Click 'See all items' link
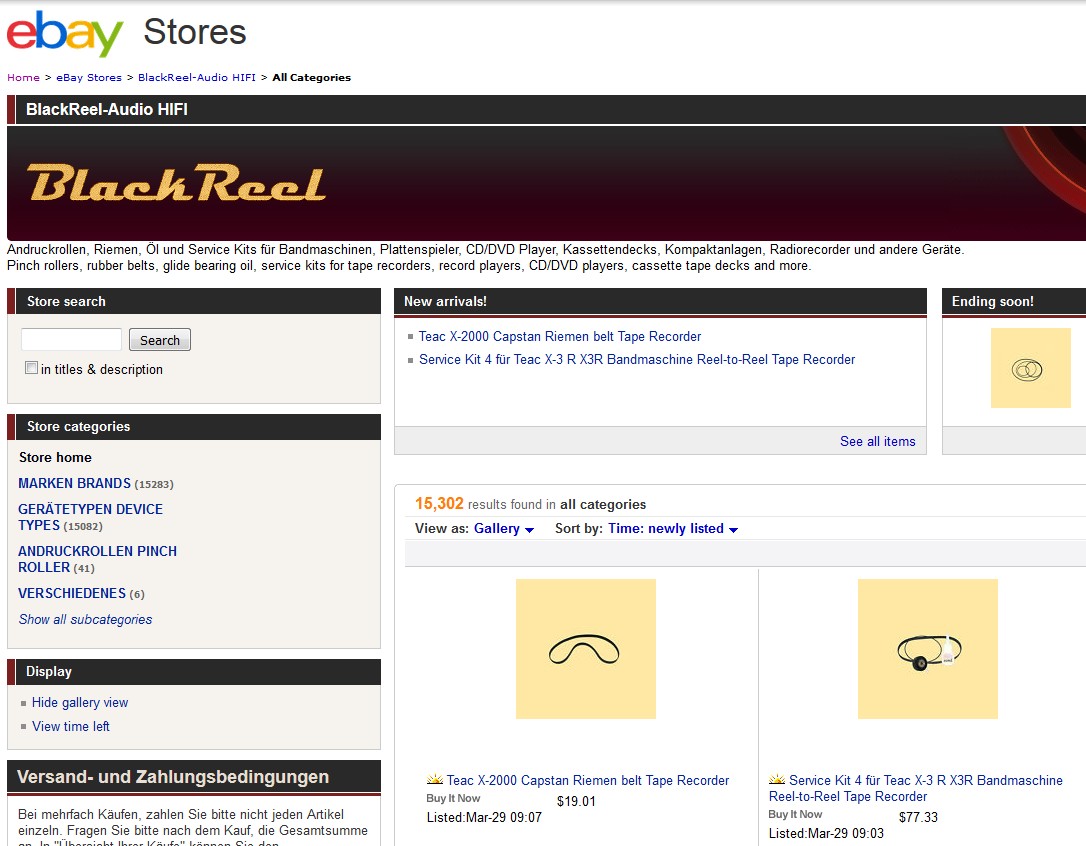The height and width of the screenshot is (846, 1086). 877,441
